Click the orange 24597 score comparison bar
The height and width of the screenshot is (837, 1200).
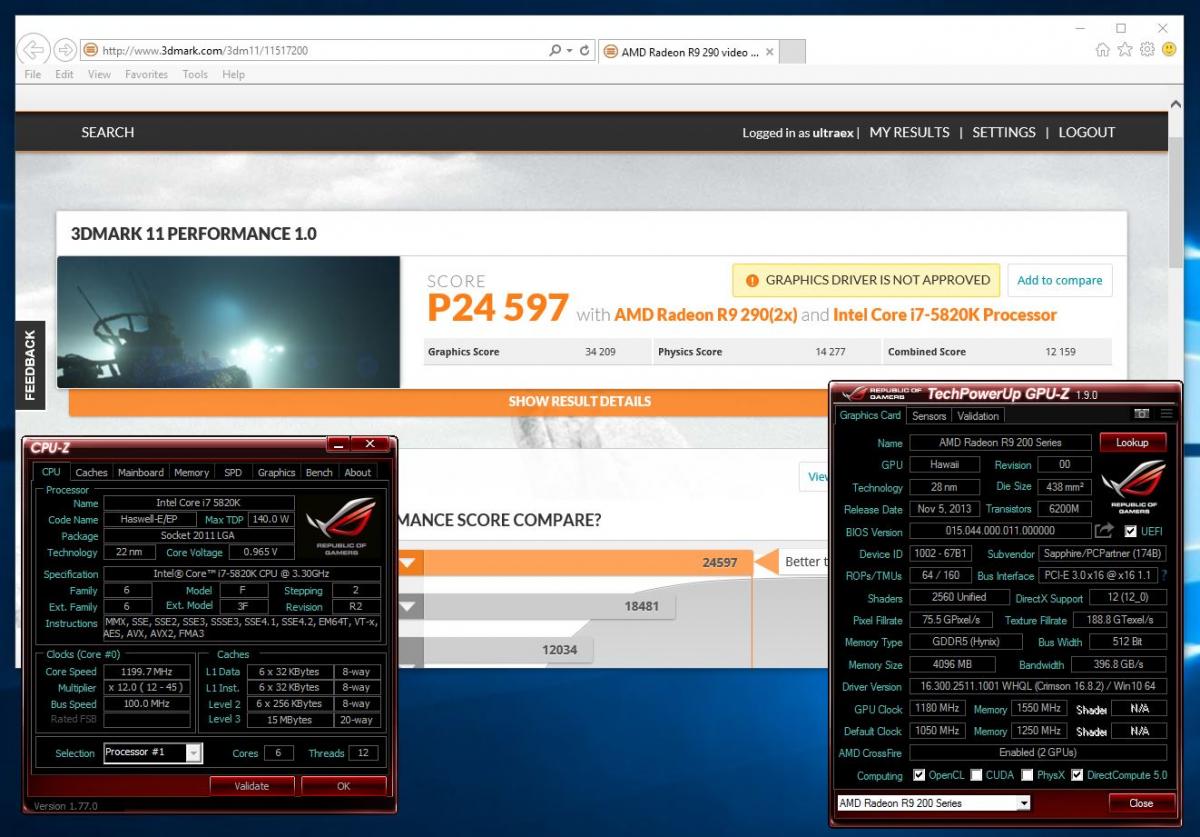575,563
